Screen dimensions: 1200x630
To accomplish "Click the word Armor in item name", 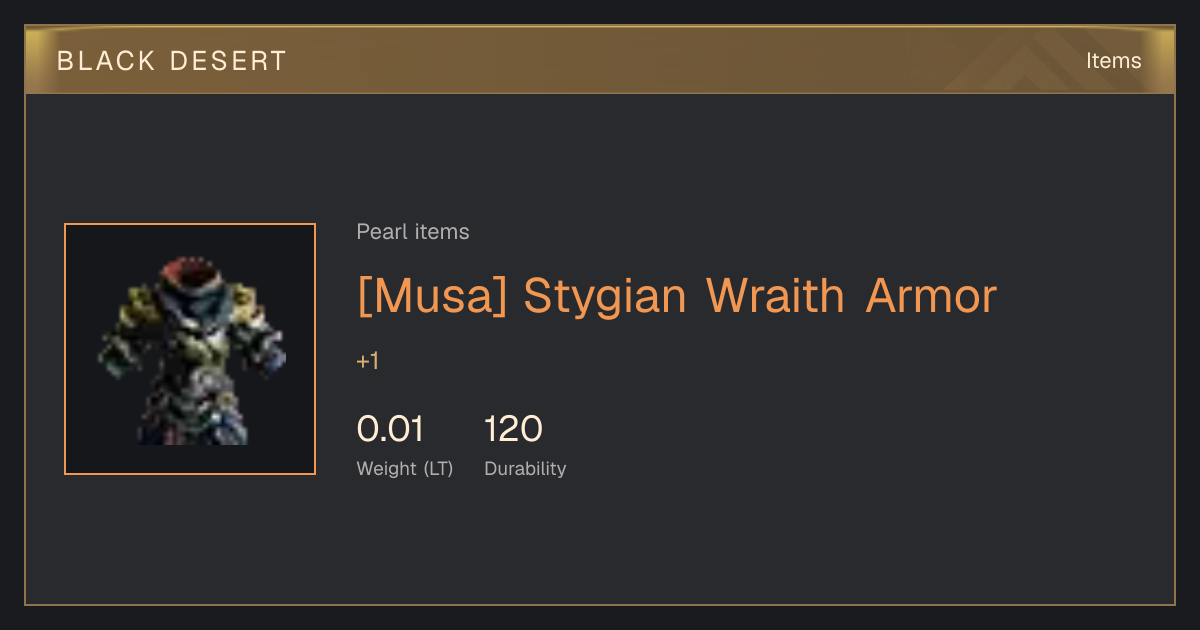I will [931, 296].
